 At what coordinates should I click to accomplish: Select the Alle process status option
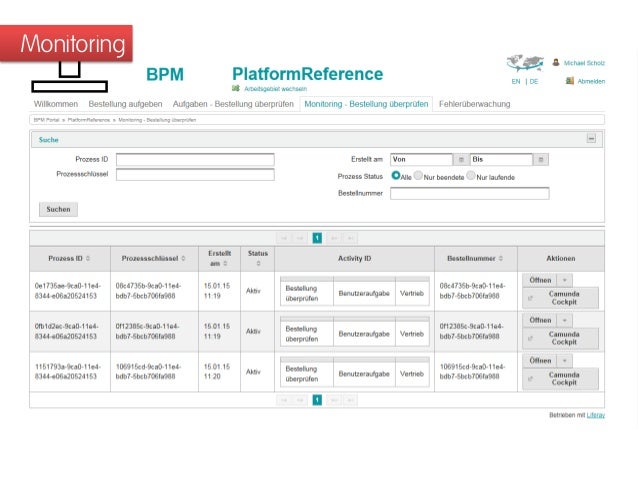point(395,175)
